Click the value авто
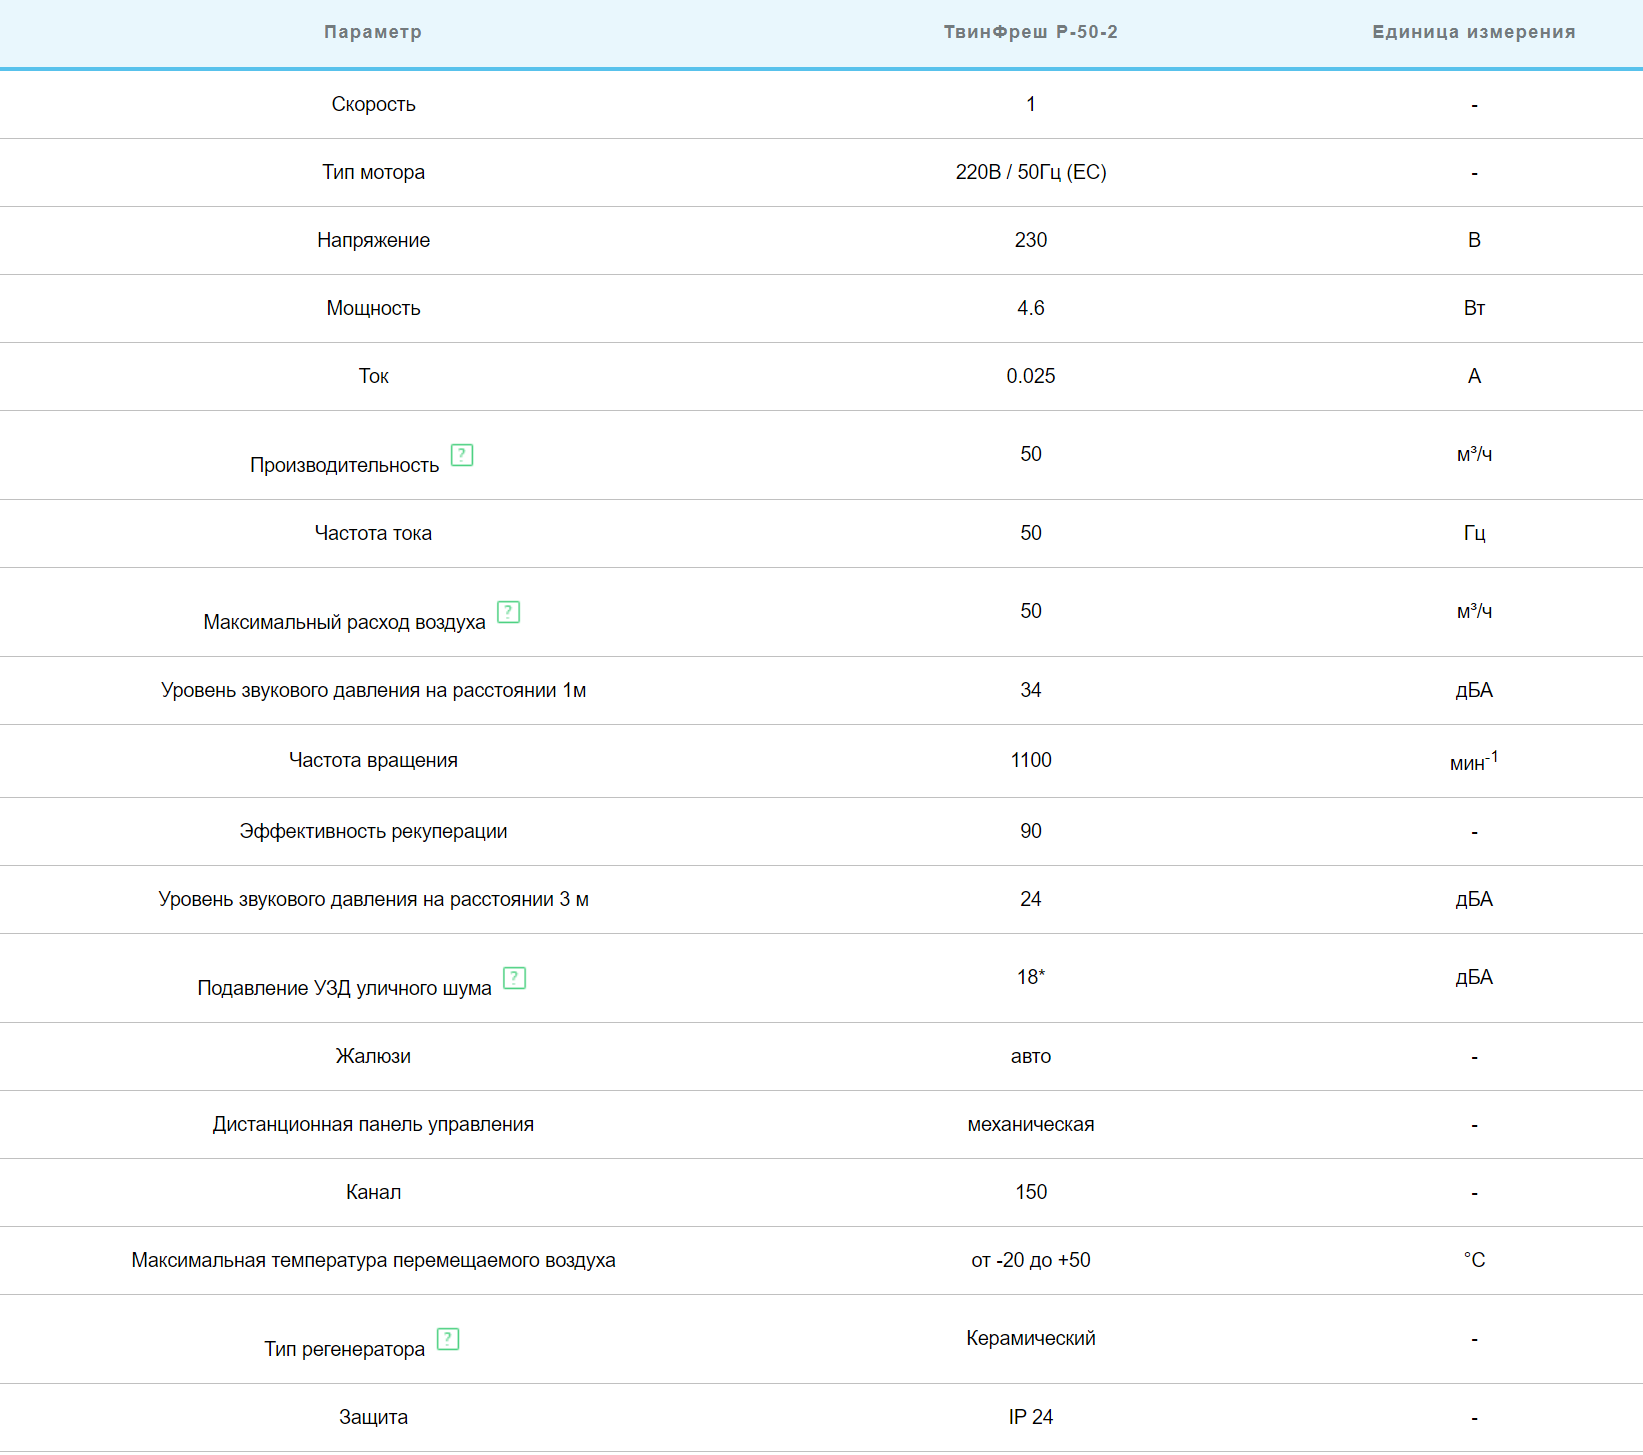The width and height of the screenshot is (1643, 1455). click(x=1031, y=1056)
